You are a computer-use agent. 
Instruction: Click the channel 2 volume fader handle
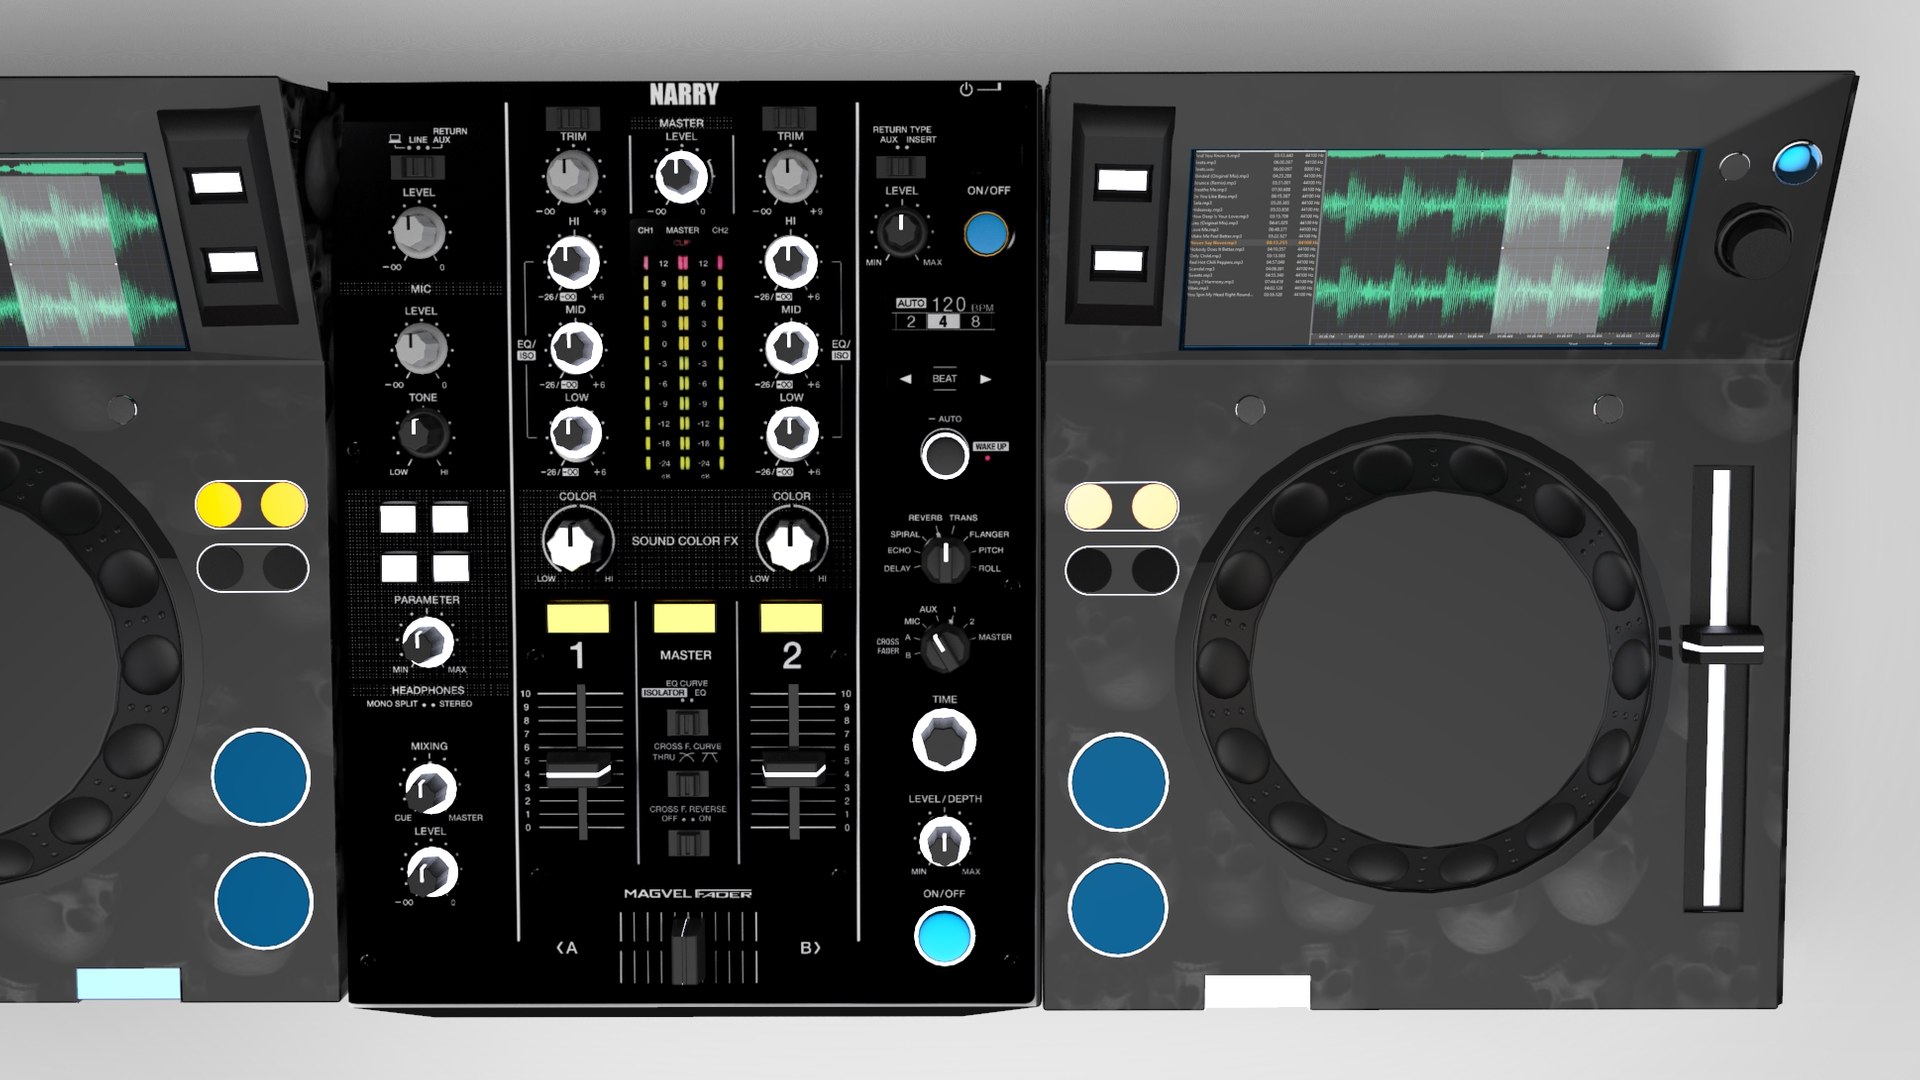(x=794, y=771)
